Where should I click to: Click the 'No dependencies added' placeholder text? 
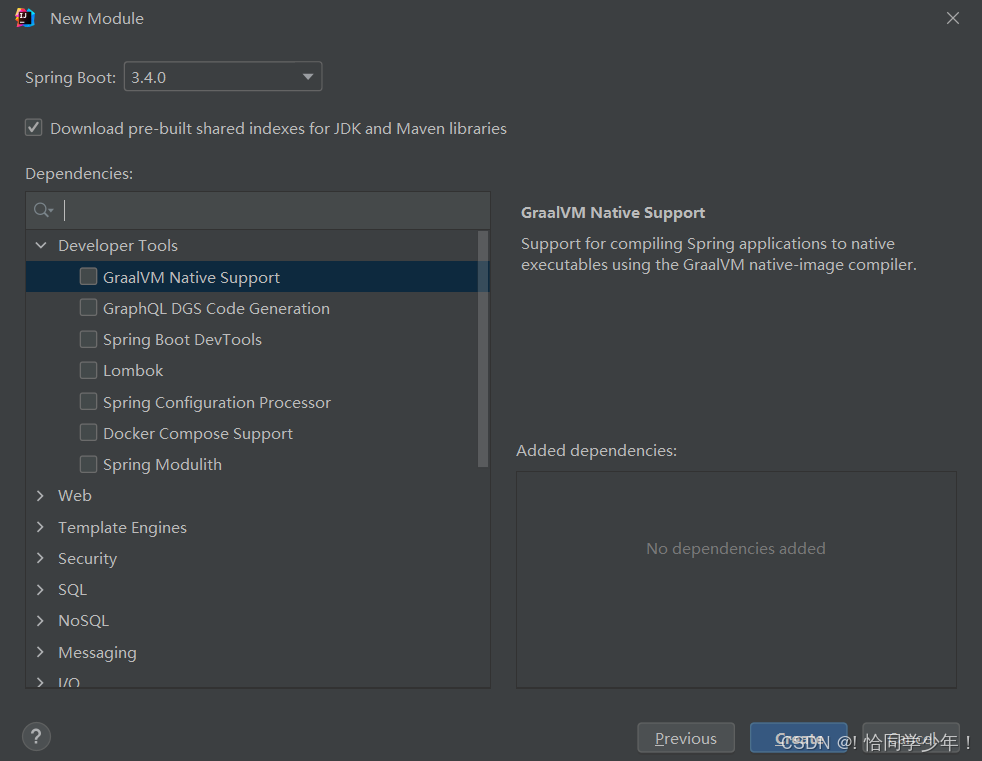736,549
